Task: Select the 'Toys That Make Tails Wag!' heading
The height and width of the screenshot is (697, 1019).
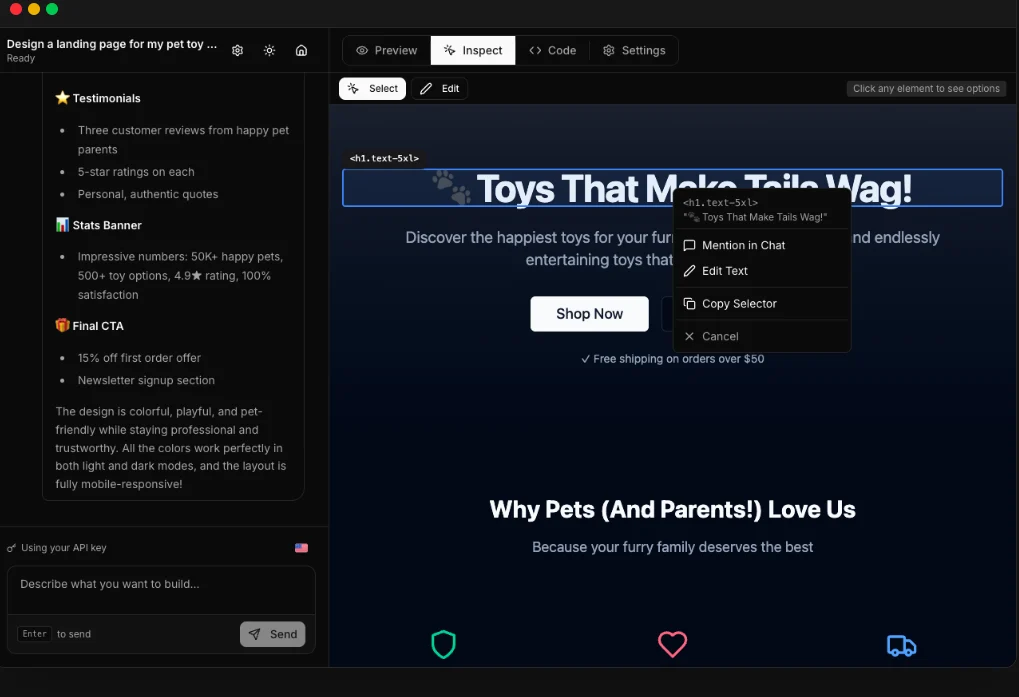Action: pos(672,188)
